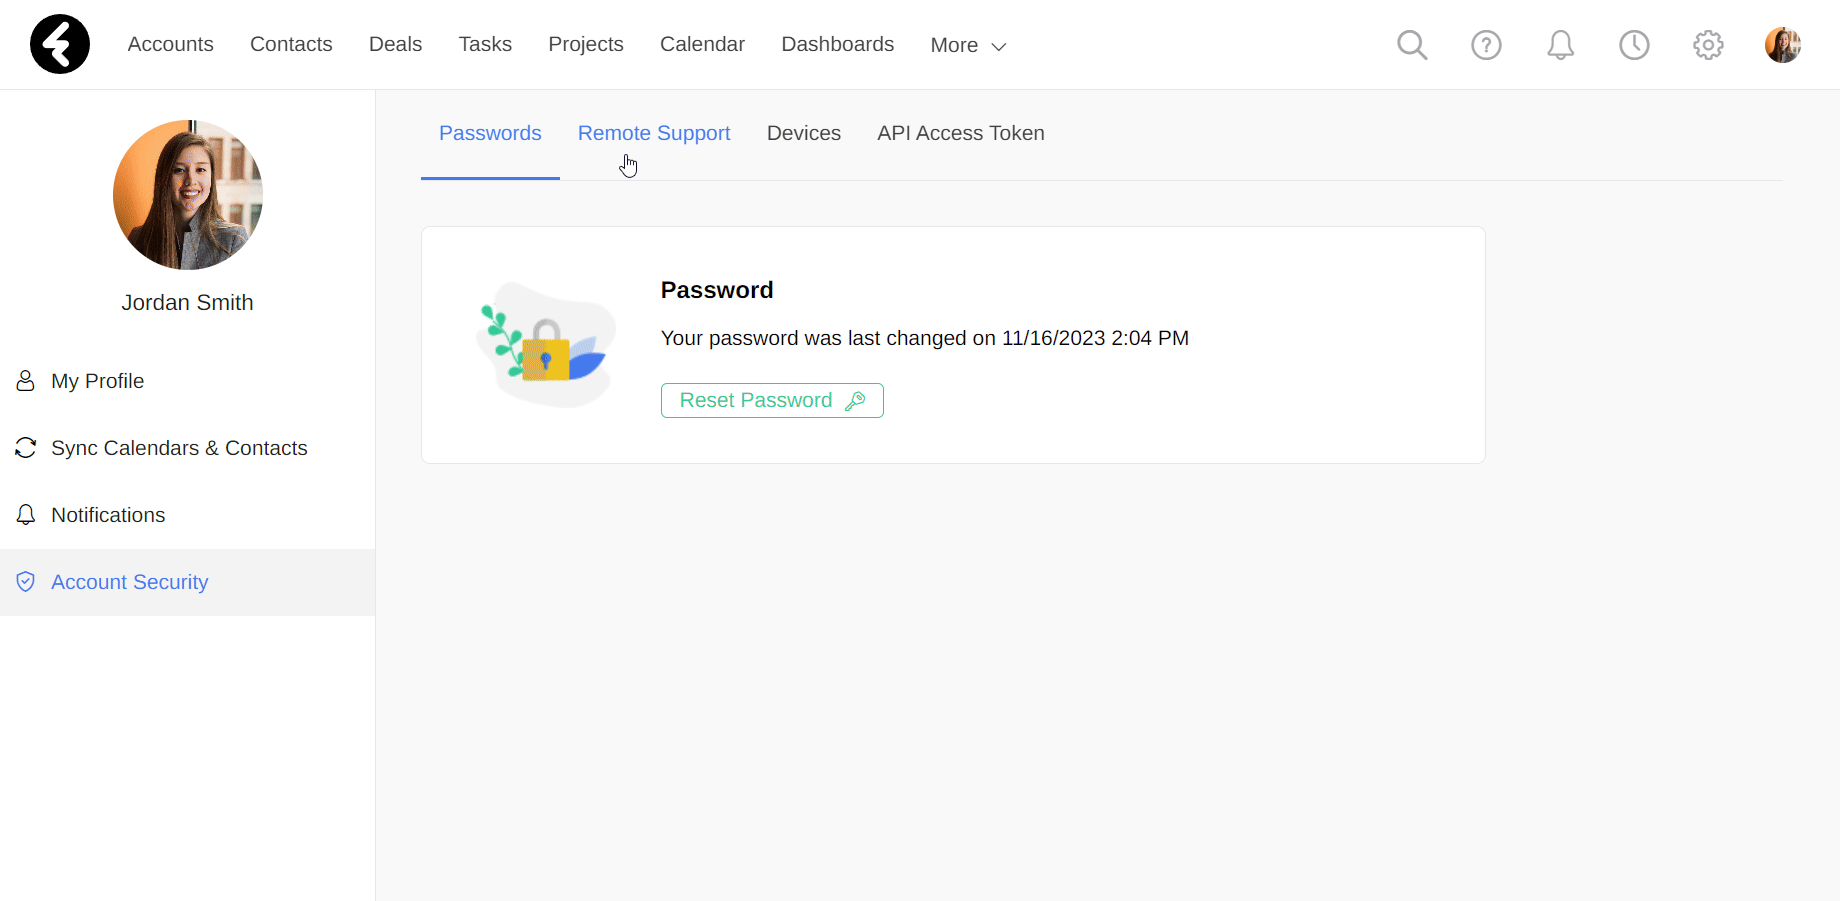
Task: Click the Jordan Smith name text
Action: click(187, 302)
